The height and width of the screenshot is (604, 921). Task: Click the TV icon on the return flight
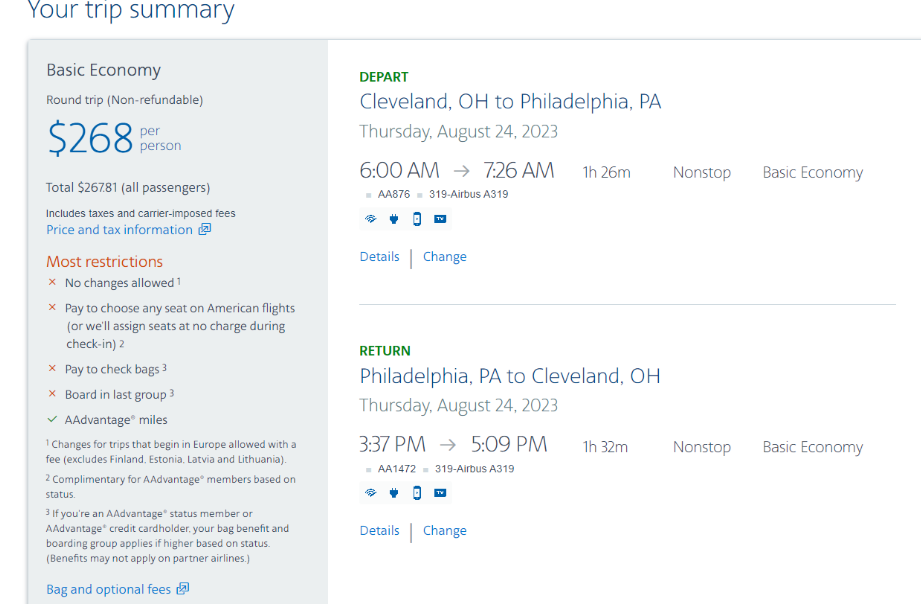[440, 493]
